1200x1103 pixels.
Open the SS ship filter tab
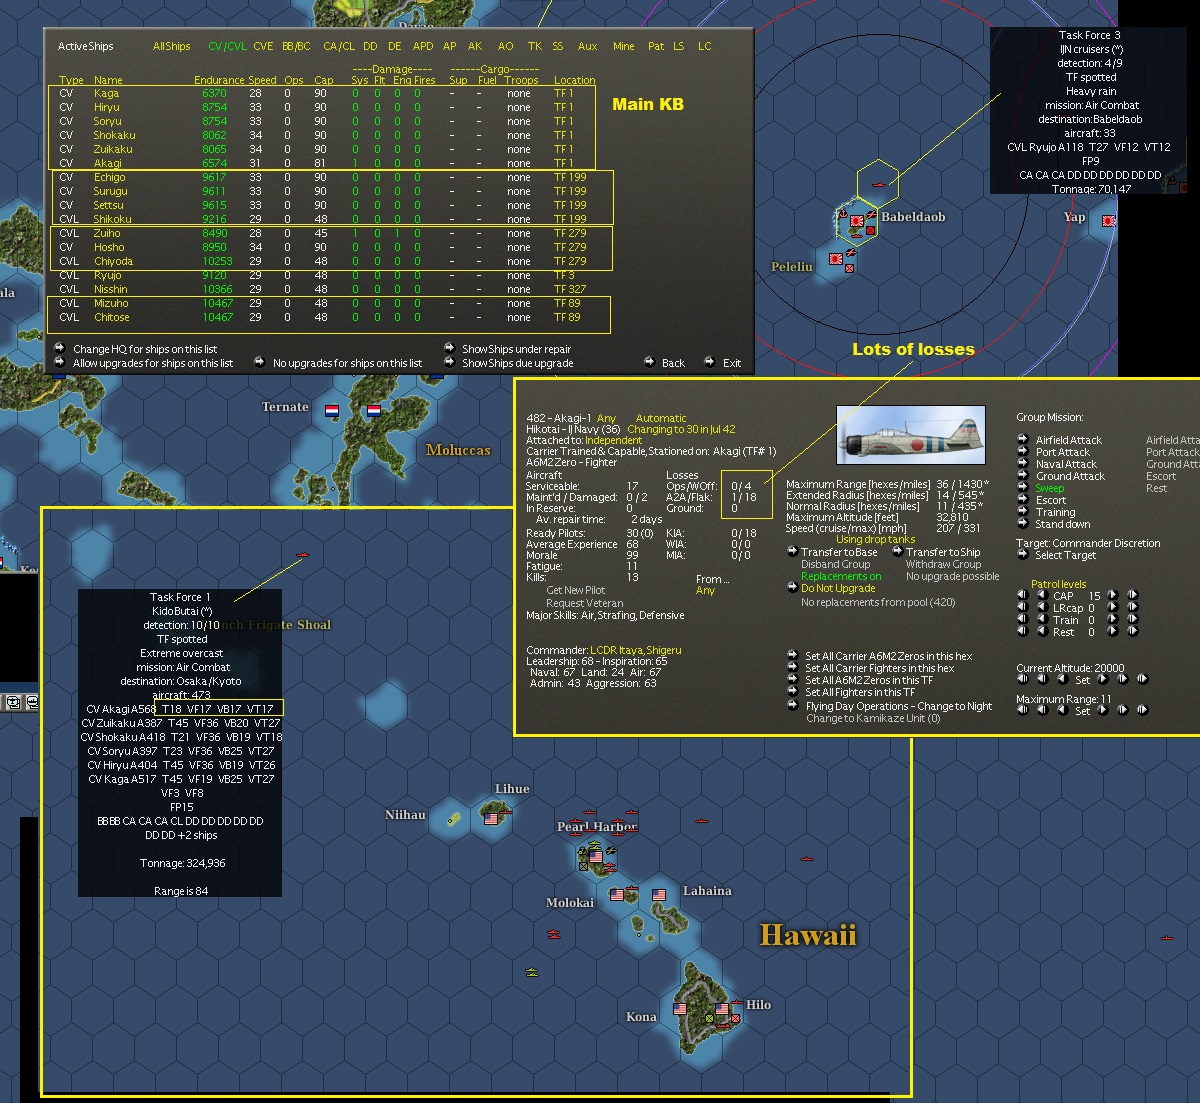[x=557, y=46]
